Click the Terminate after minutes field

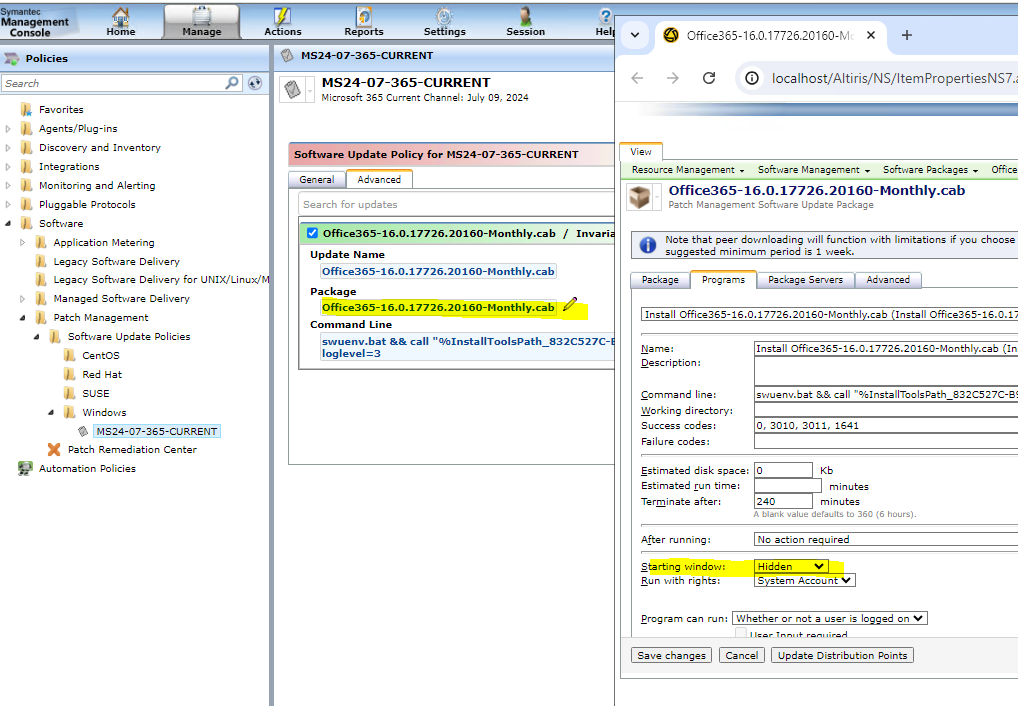[x=783, y=501]
